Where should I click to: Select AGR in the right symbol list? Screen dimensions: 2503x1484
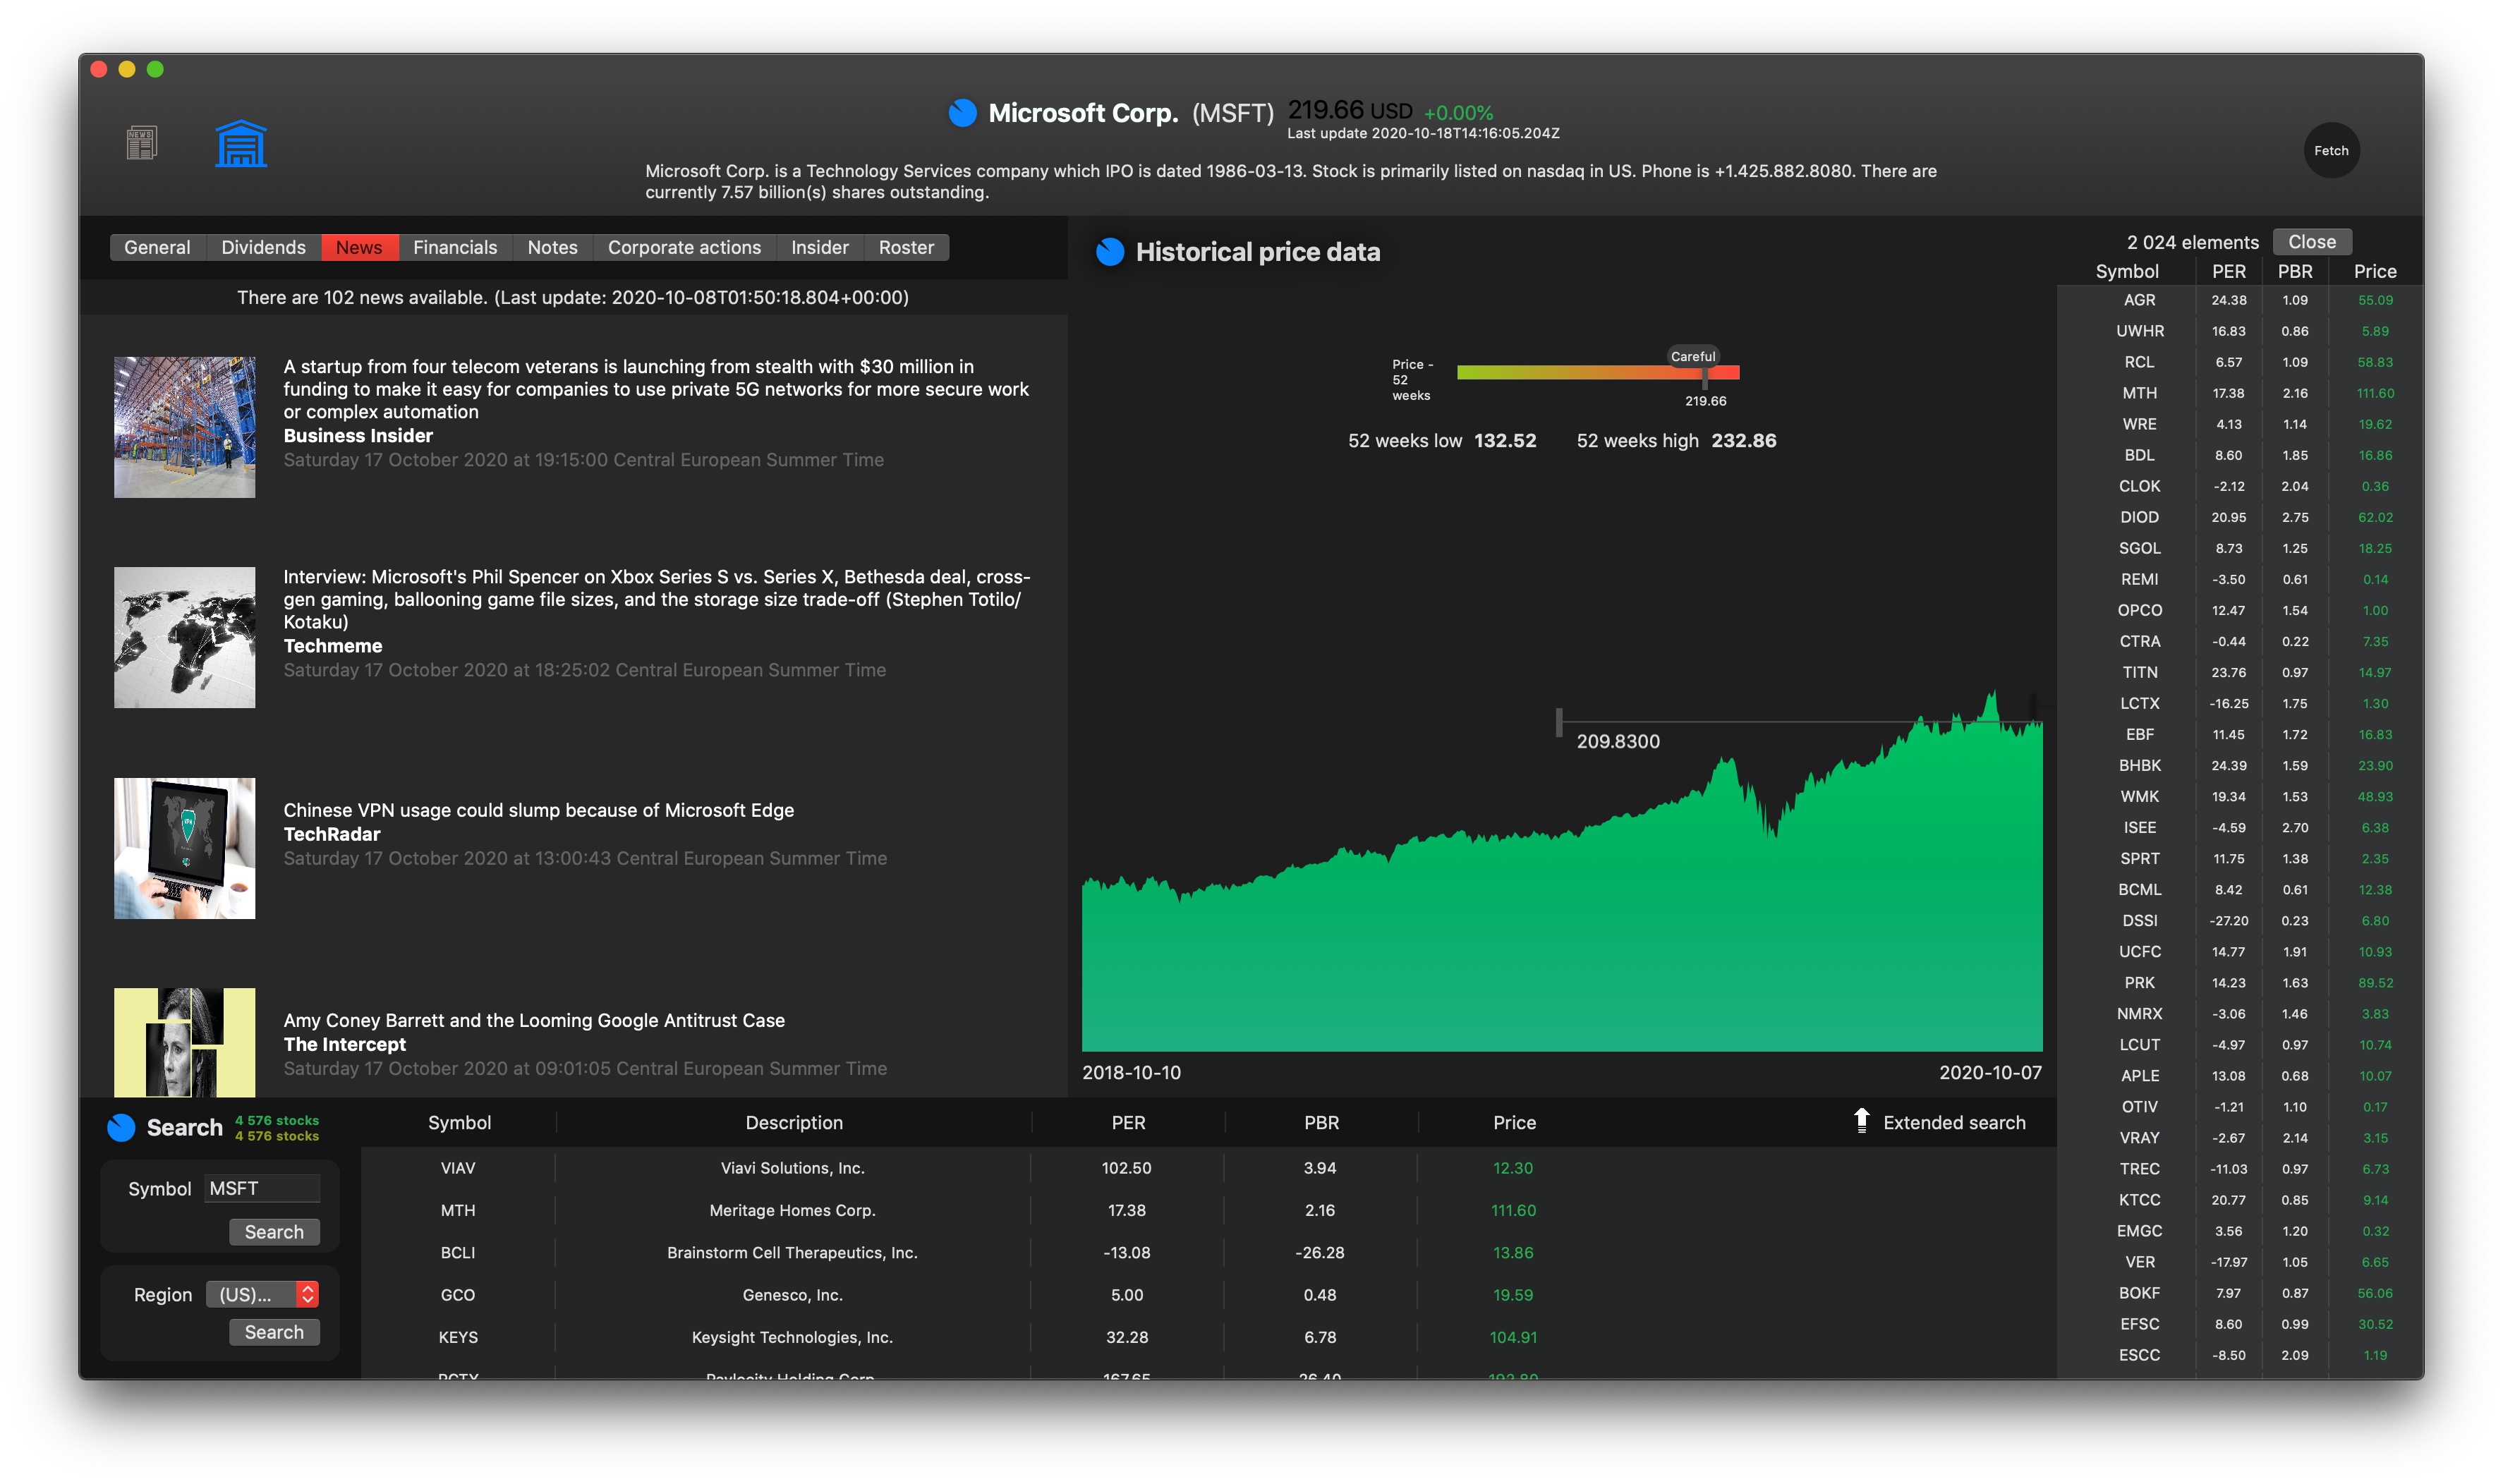(2240, 300)
